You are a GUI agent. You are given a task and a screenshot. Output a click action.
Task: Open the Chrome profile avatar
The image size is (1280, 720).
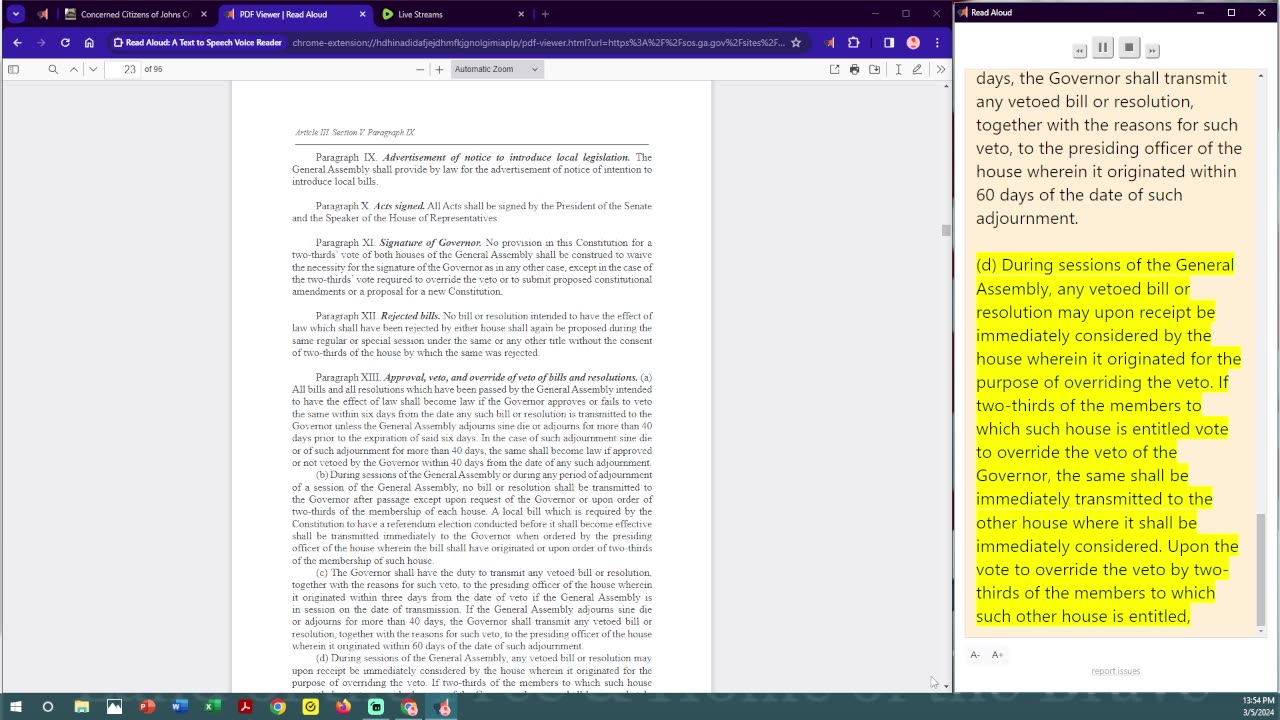tap(913, 43)
